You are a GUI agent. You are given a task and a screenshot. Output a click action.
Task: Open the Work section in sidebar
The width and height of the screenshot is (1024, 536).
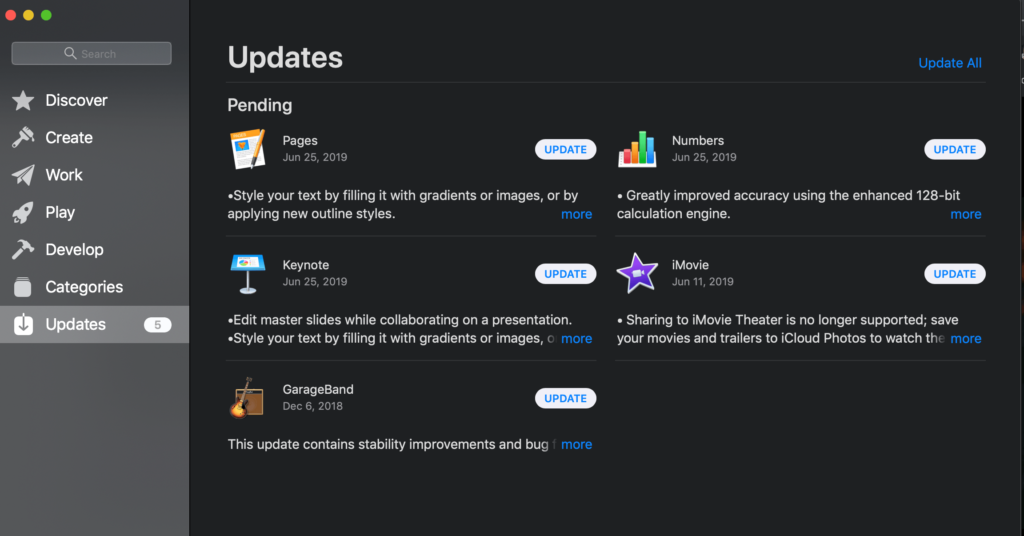(x=64, y=175)
